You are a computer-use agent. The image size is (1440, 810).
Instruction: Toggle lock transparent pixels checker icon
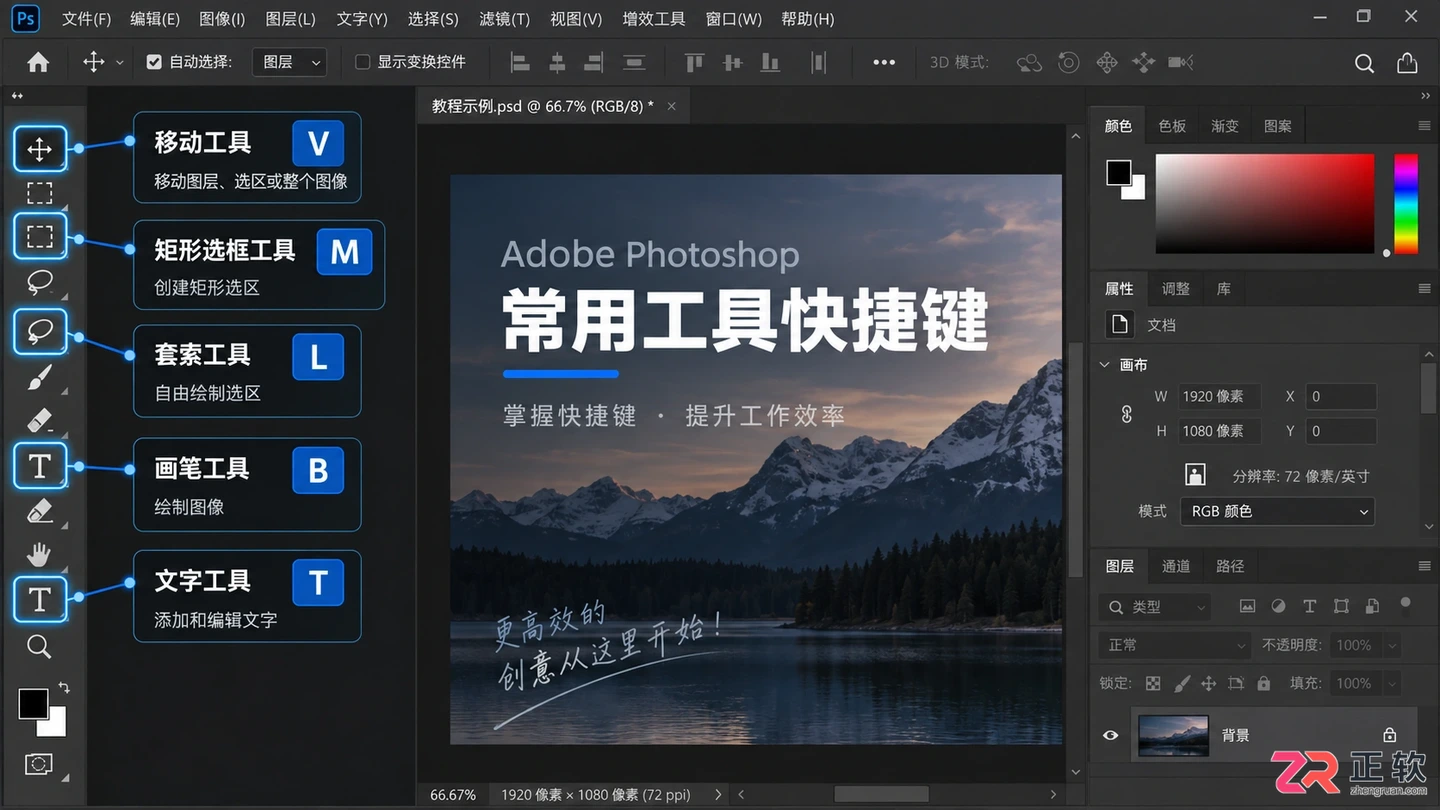pyautogui.click(x=1153, y=683)
